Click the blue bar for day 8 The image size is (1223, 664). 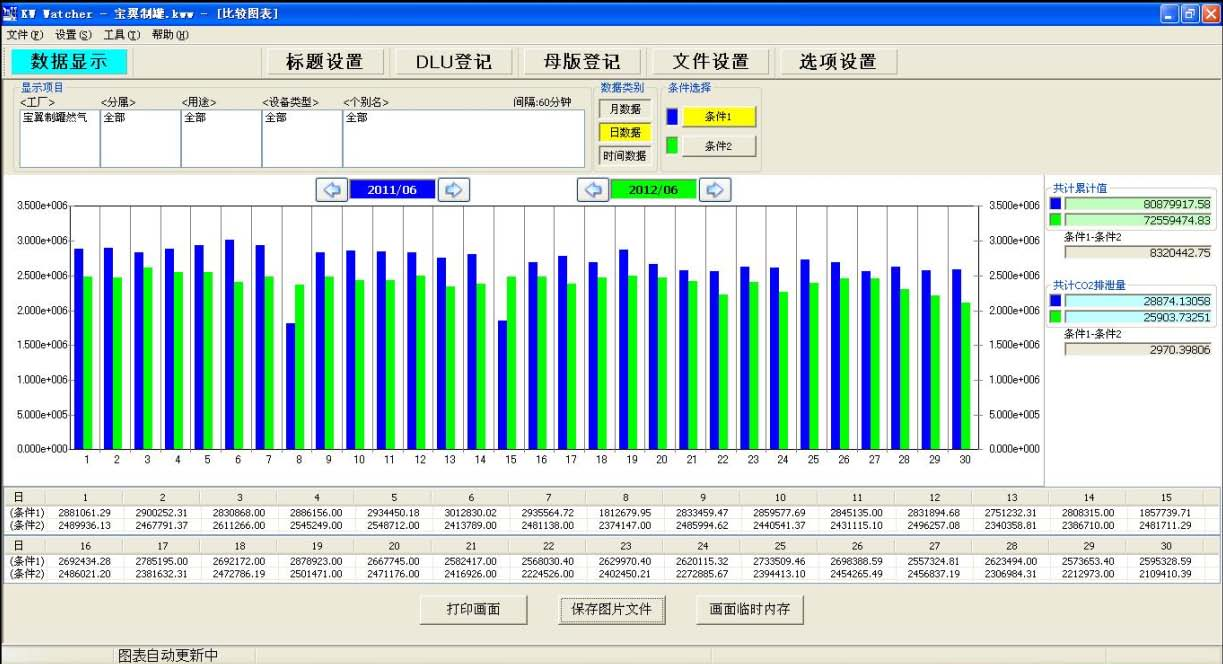click(x=291, y=385)
